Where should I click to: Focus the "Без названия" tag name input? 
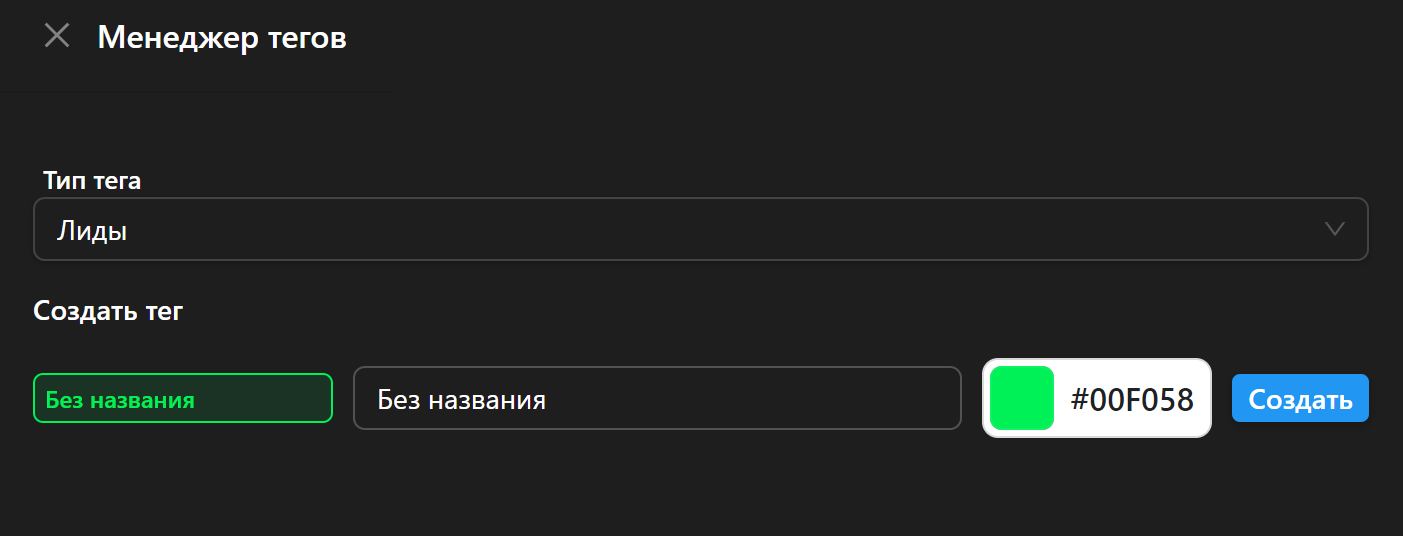(x=656, y=400)
